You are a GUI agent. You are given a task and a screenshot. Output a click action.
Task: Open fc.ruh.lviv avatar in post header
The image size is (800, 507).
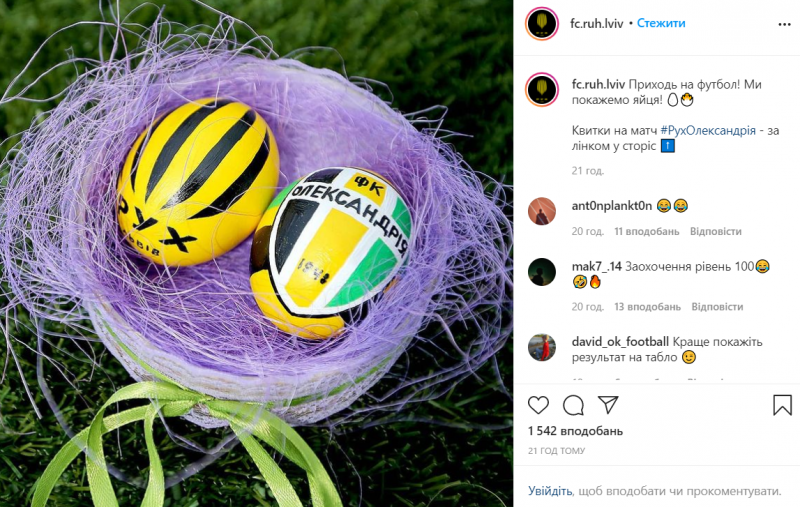tap(542, 23)
